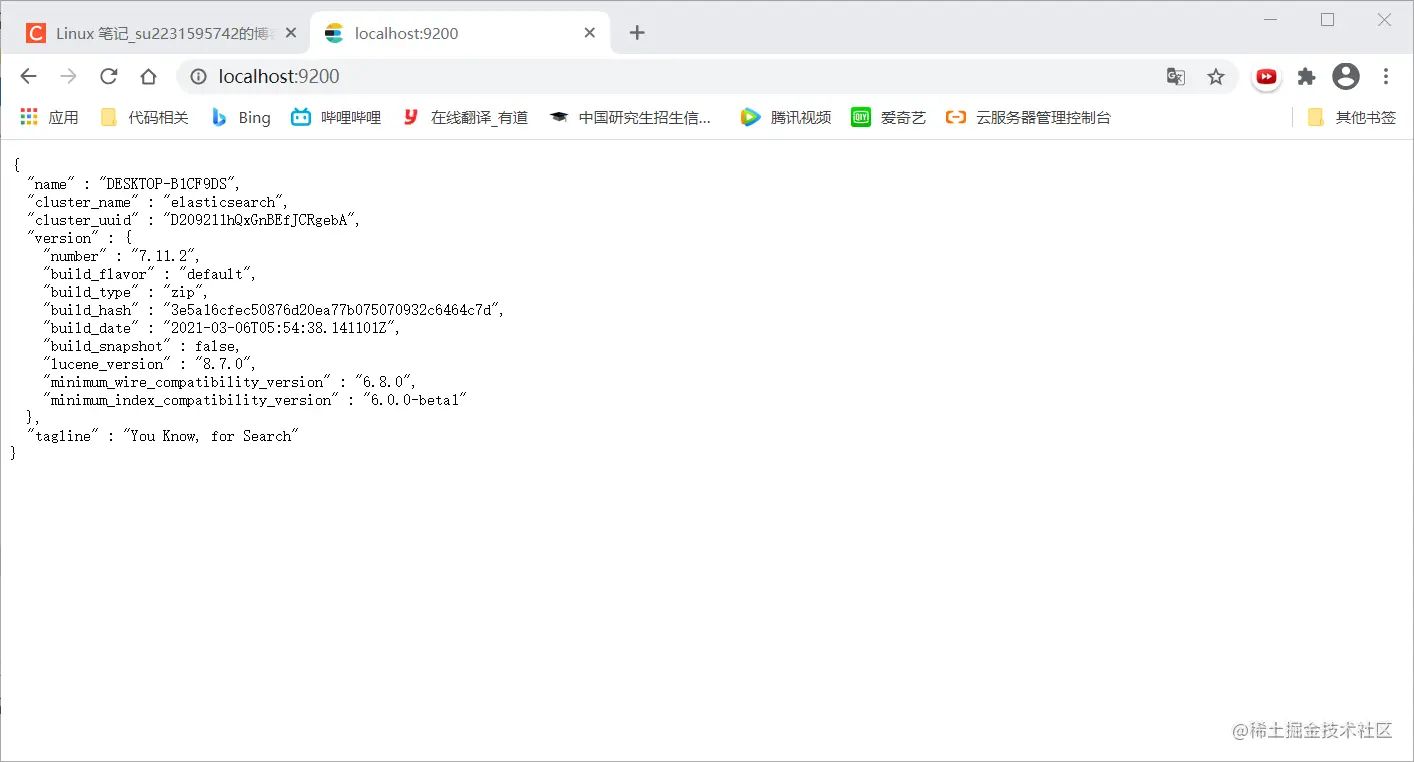
Task: Open the YouTube extension icon
Action: pos(1266,76)
